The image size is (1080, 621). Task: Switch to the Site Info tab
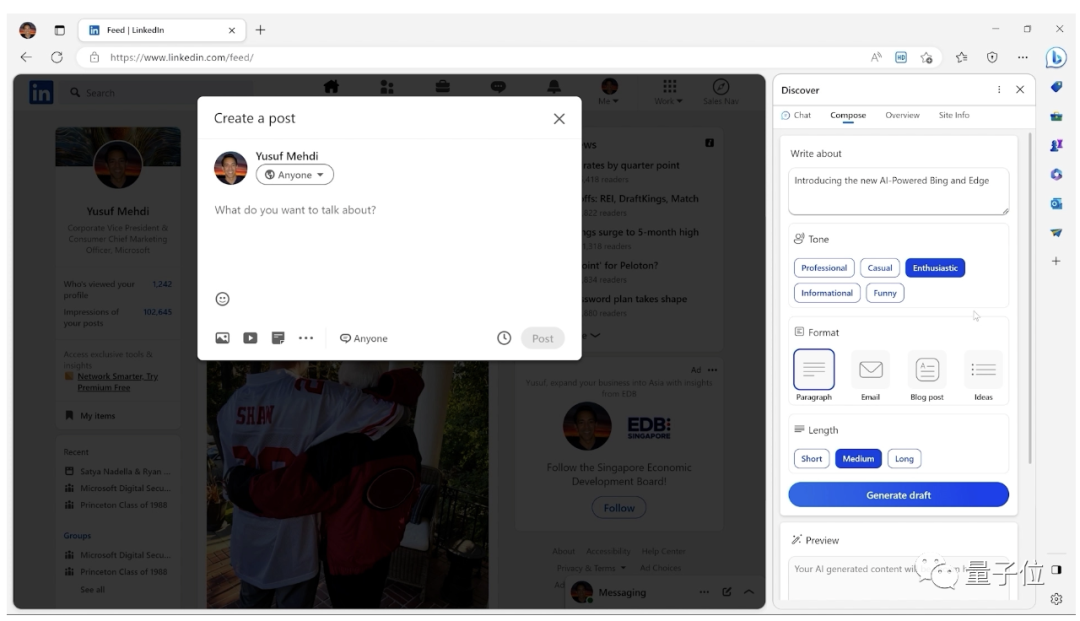[954, 115]
